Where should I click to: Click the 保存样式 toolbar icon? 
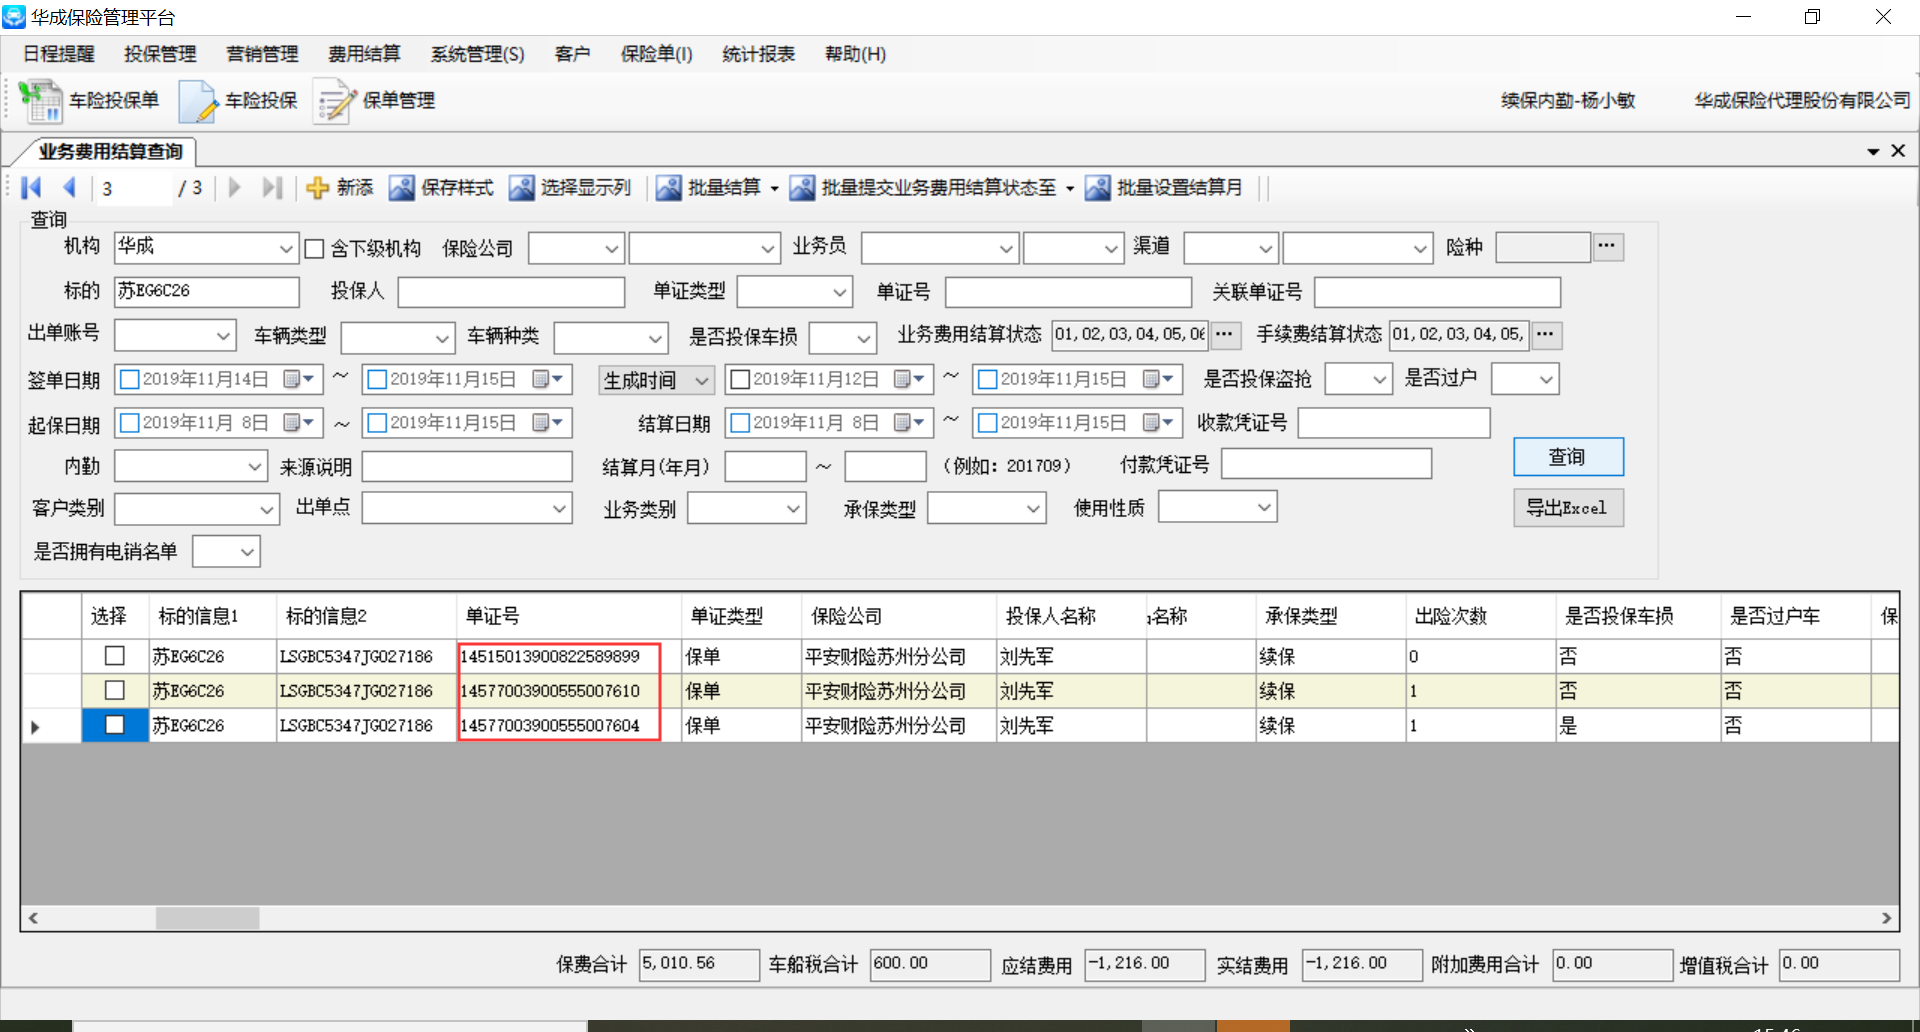[401, 188]
